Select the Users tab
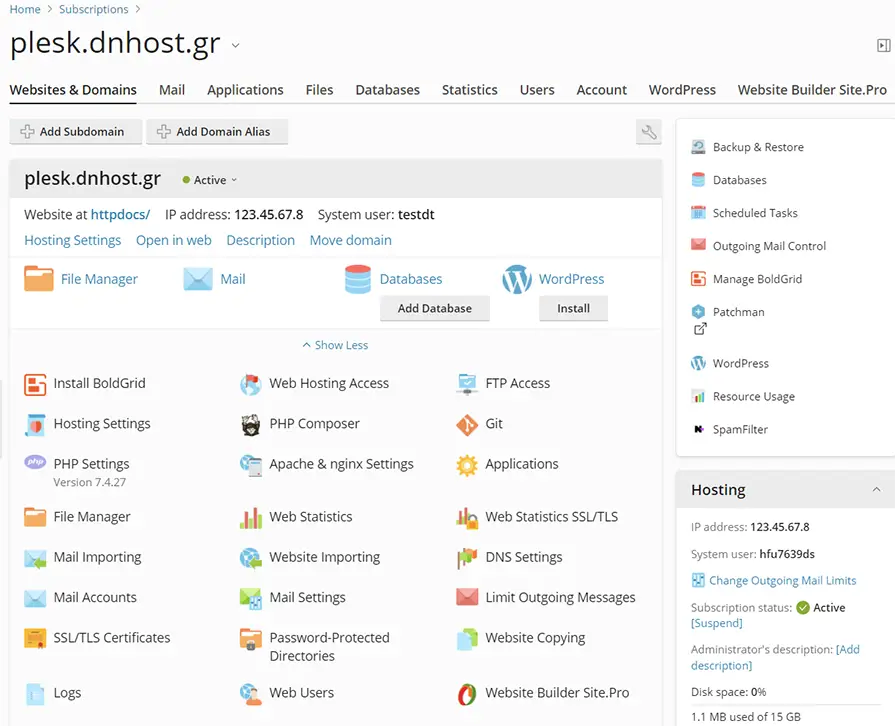Screen dimensions: 895x726 coord(537,90)
